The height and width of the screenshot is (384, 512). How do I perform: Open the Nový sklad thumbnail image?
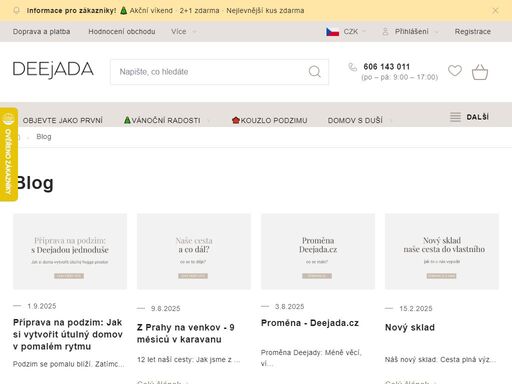pyautogui.click(x=442, y=252)
